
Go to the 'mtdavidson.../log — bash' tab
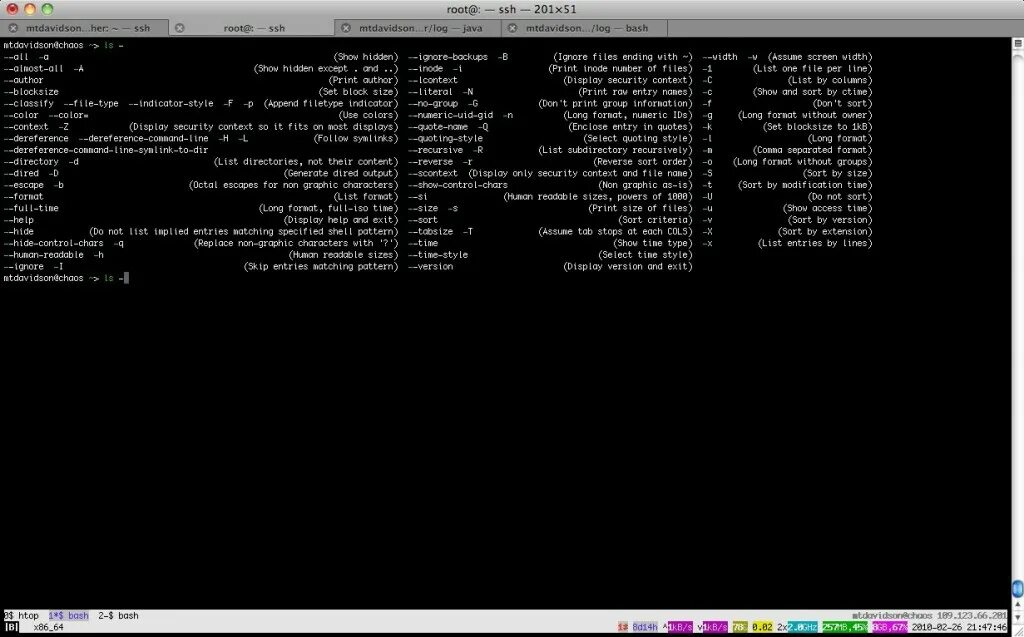point(586,28)
